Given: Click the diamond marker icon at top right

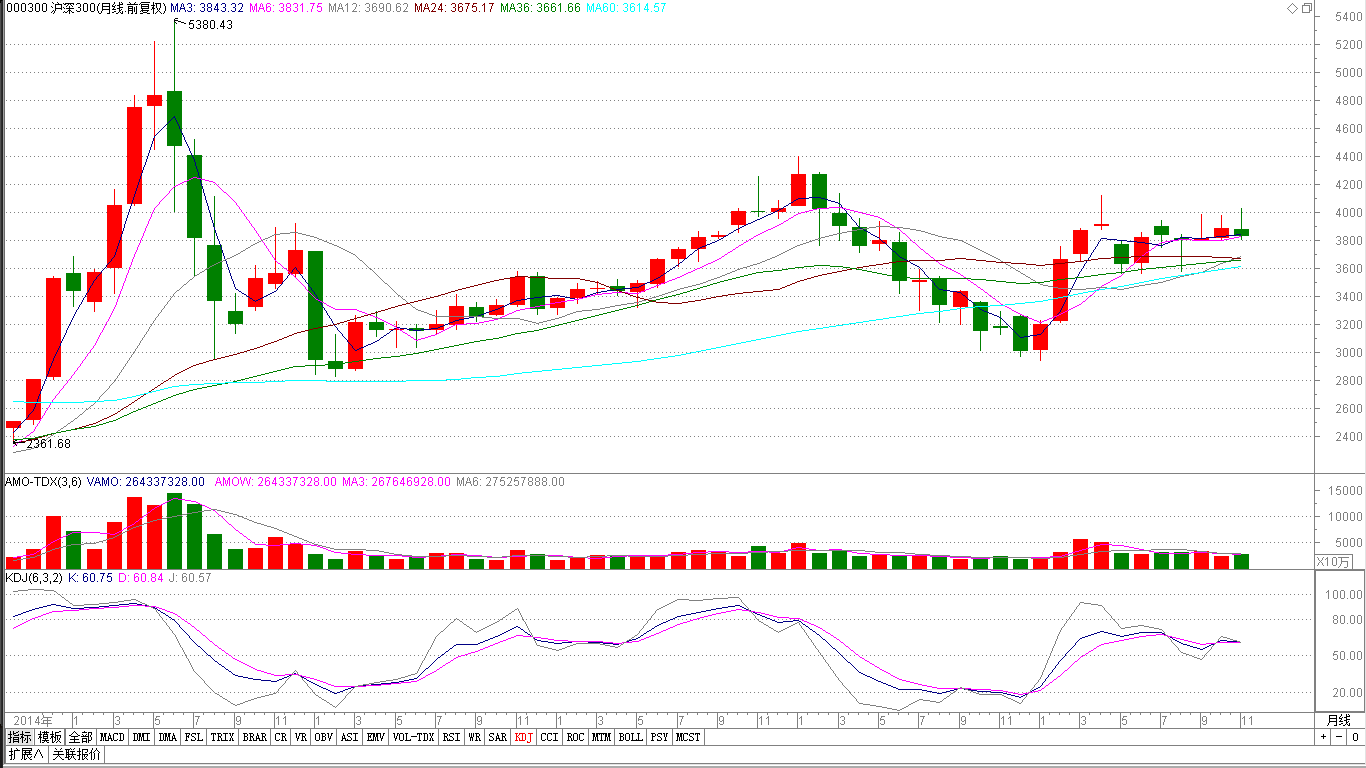Looking at the screenshot, I should (1292, 8).
